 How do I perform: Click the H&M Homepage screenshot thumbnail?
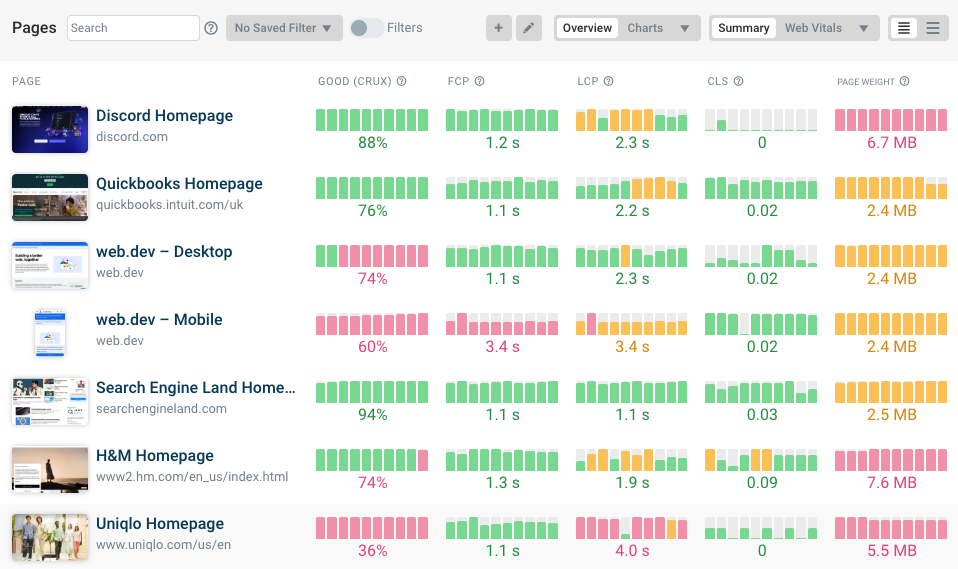click(50, 469)
